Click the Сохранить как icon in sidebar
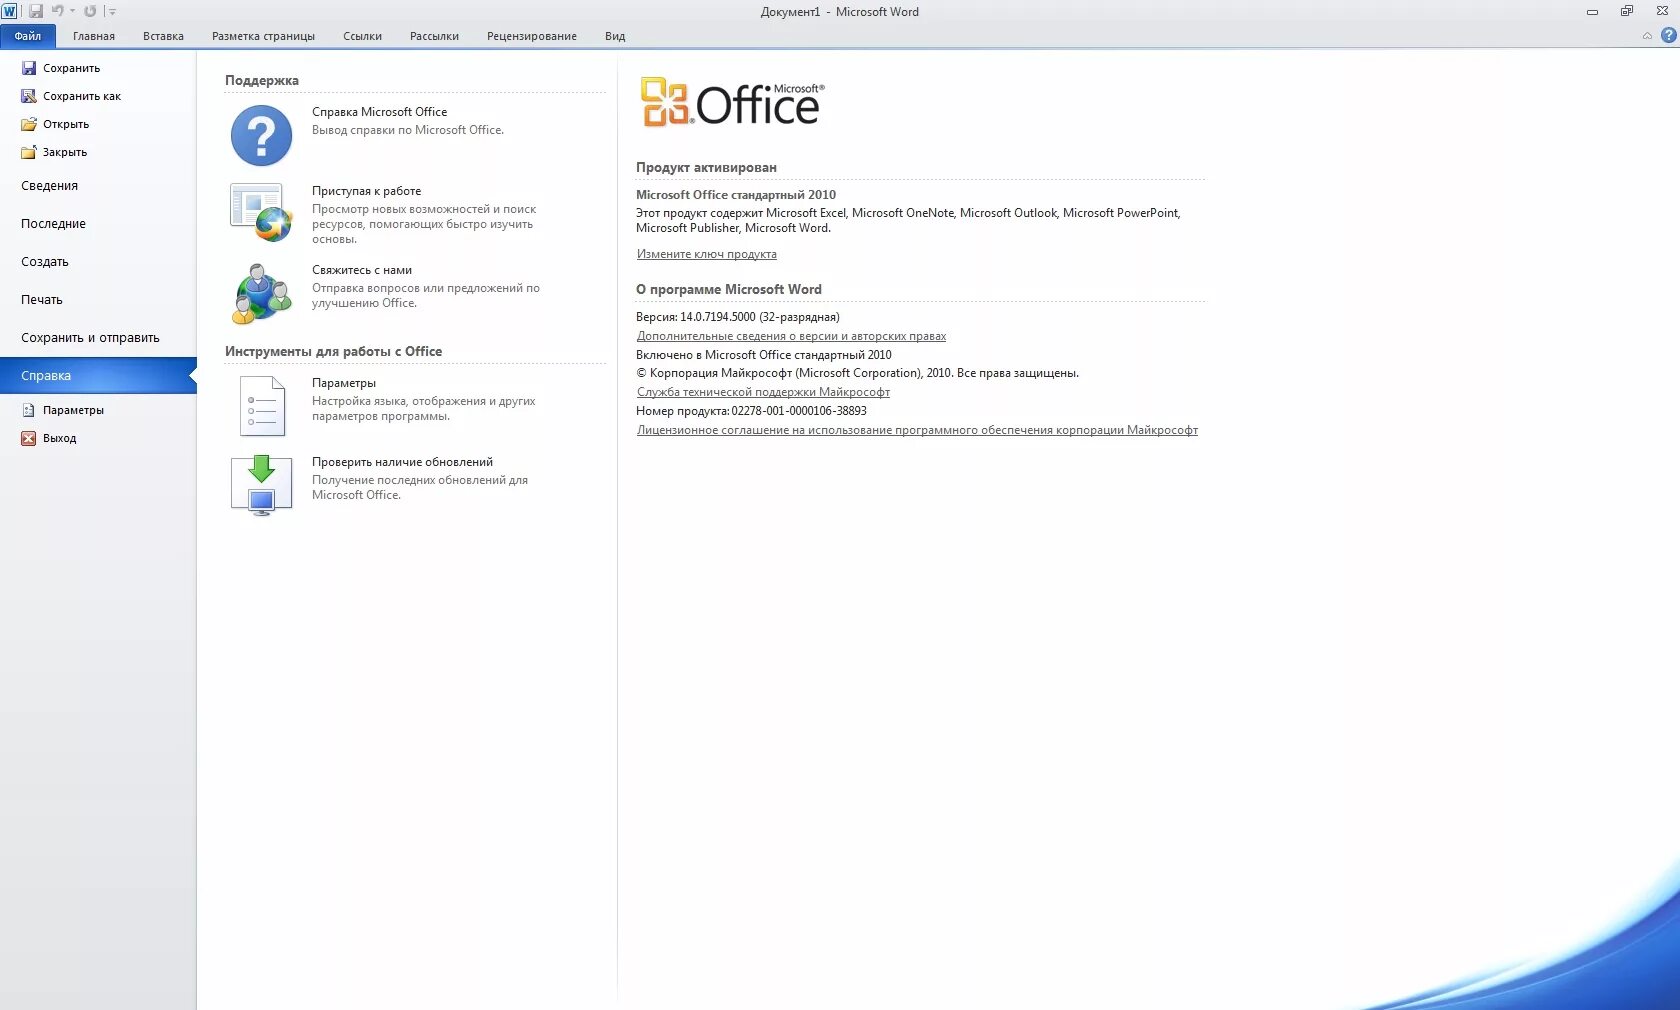This screenshot has height=1010, width=1680. point(29,96)
